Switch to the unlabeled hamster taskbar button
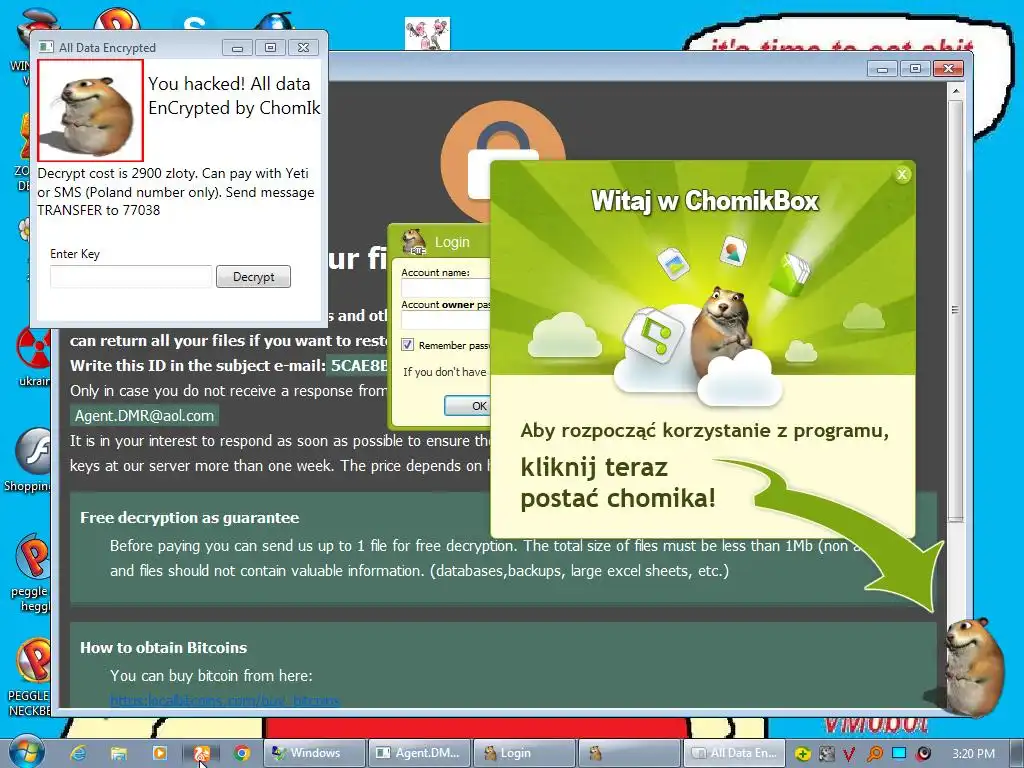This screenshot has width=1024, height=768. 628,753
